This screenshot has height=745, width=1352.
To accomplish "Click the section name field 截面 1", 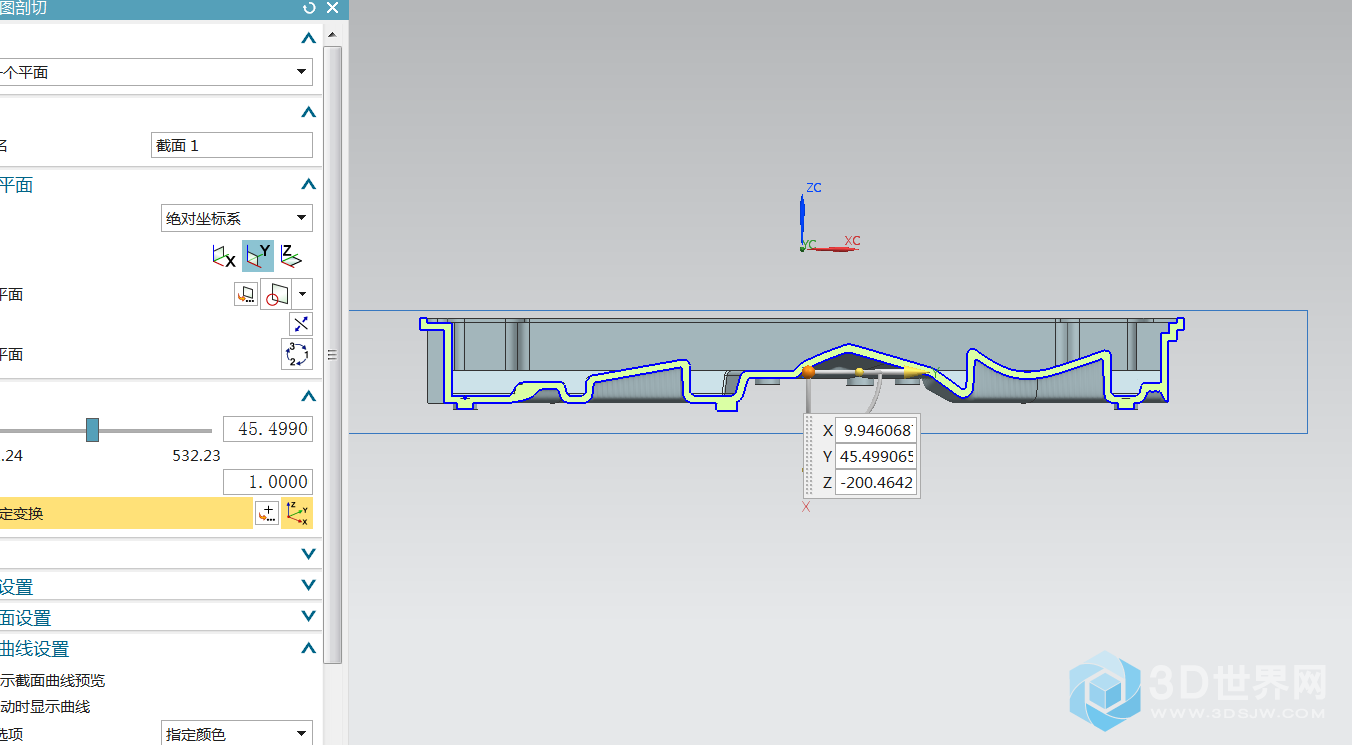I will 232,145.
